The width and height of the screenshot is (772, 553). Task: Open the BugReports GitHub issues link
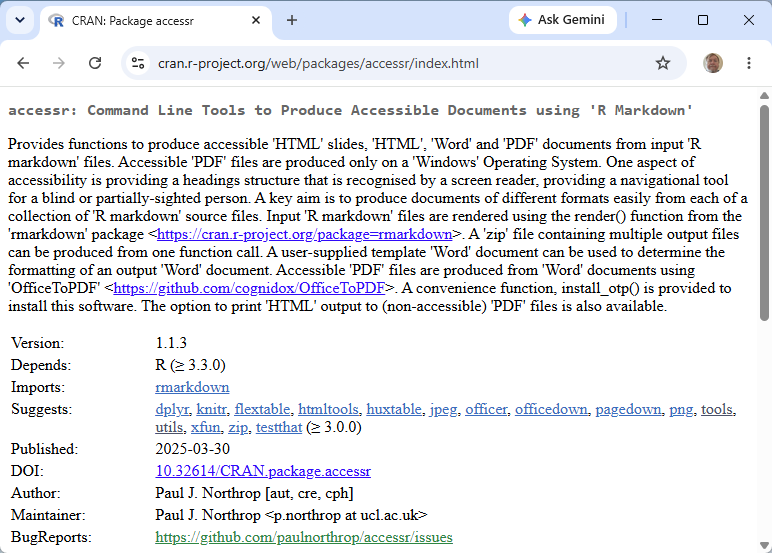point(304,537)
